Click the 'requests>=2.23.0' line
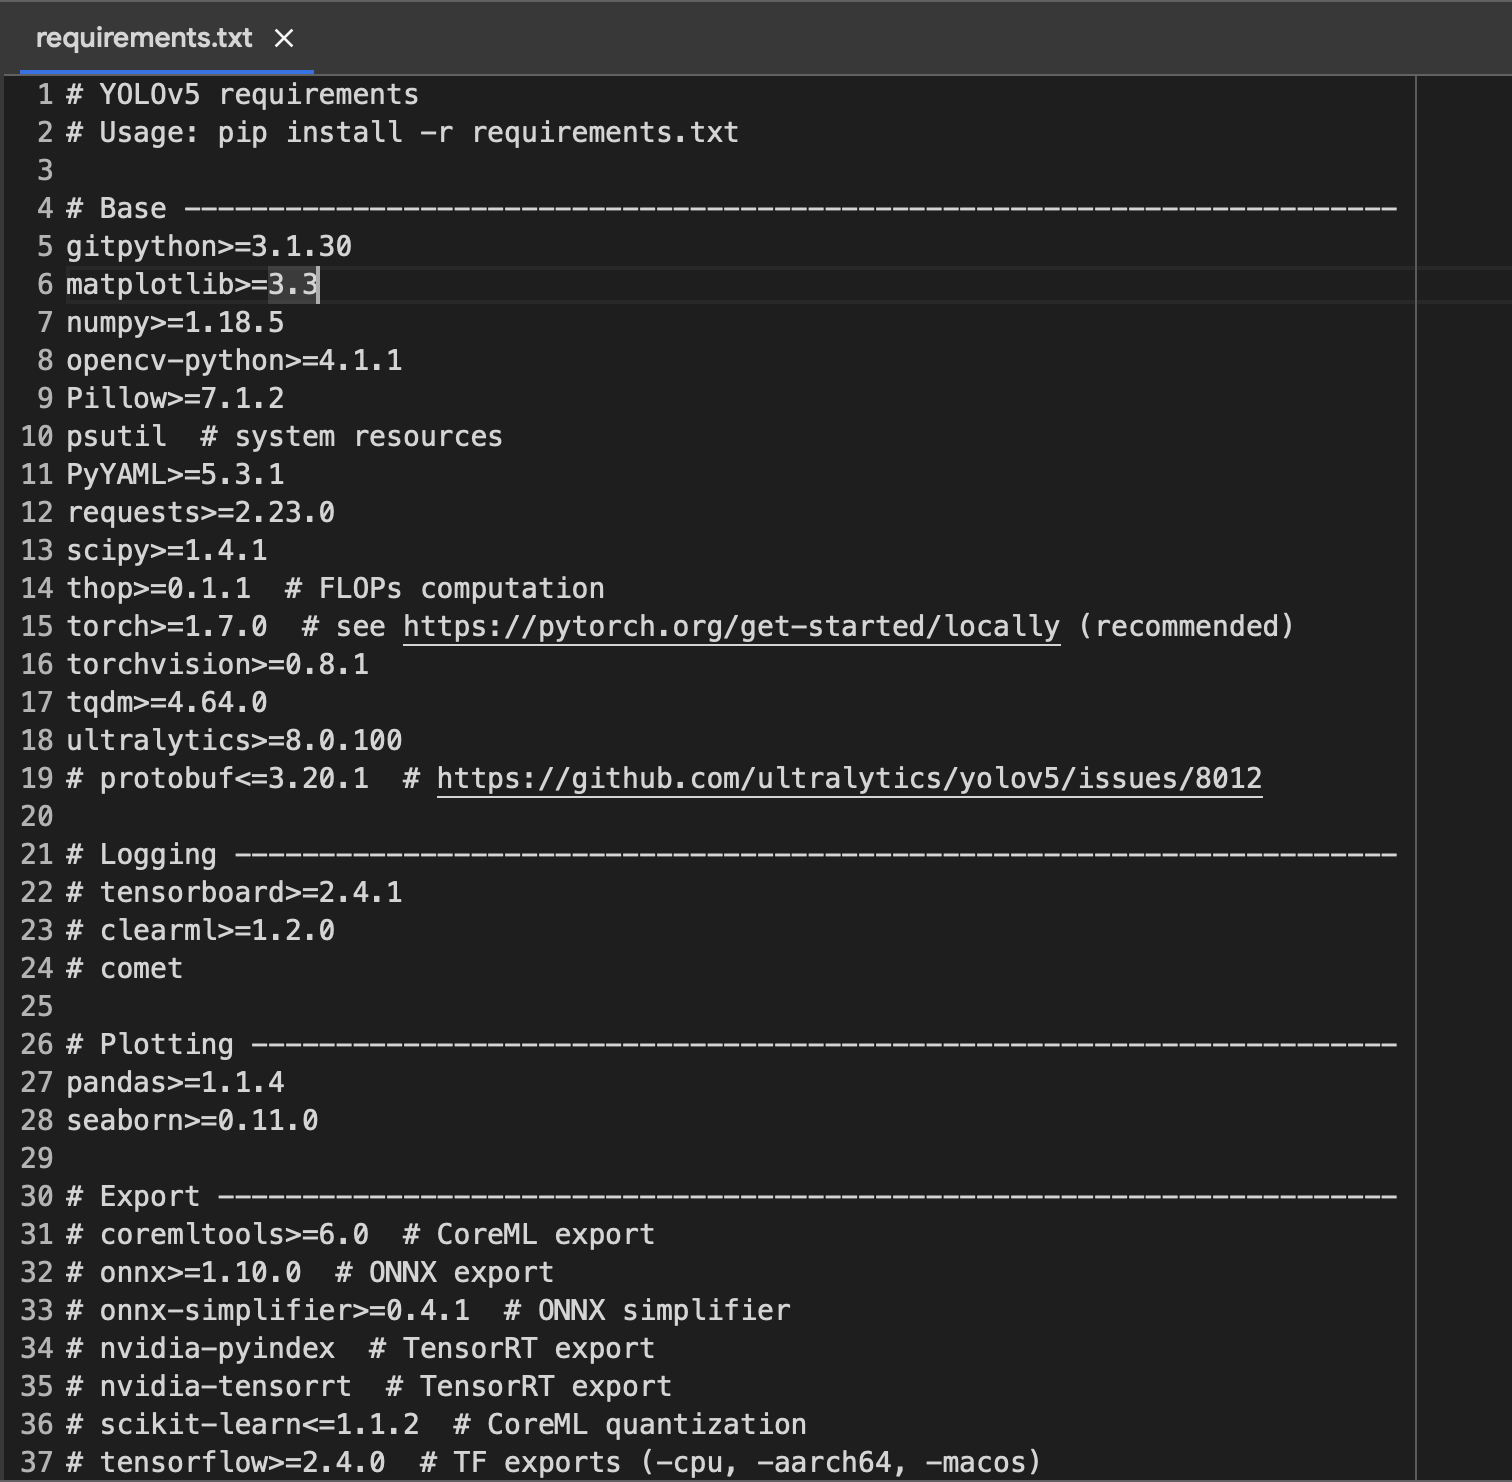Image resolution: width=1512 pixels, height=1482 pixels. [x=200, y=512]
